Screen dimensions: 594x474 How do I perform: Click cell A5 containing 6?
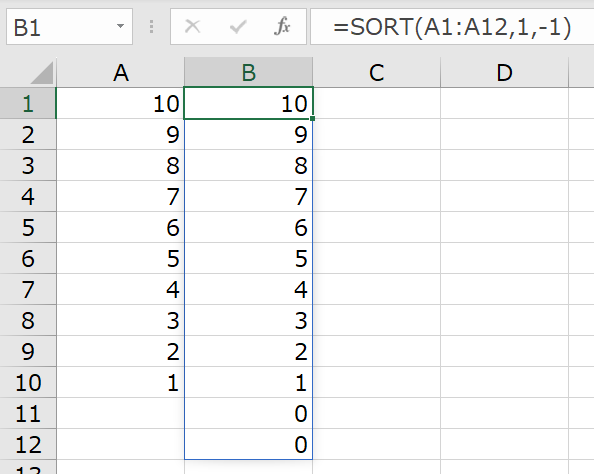pos(120,227)
